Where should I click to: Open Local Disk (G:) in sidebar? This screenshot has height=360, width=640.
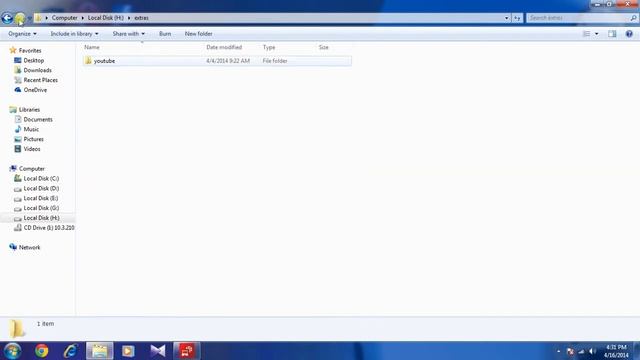41,208
